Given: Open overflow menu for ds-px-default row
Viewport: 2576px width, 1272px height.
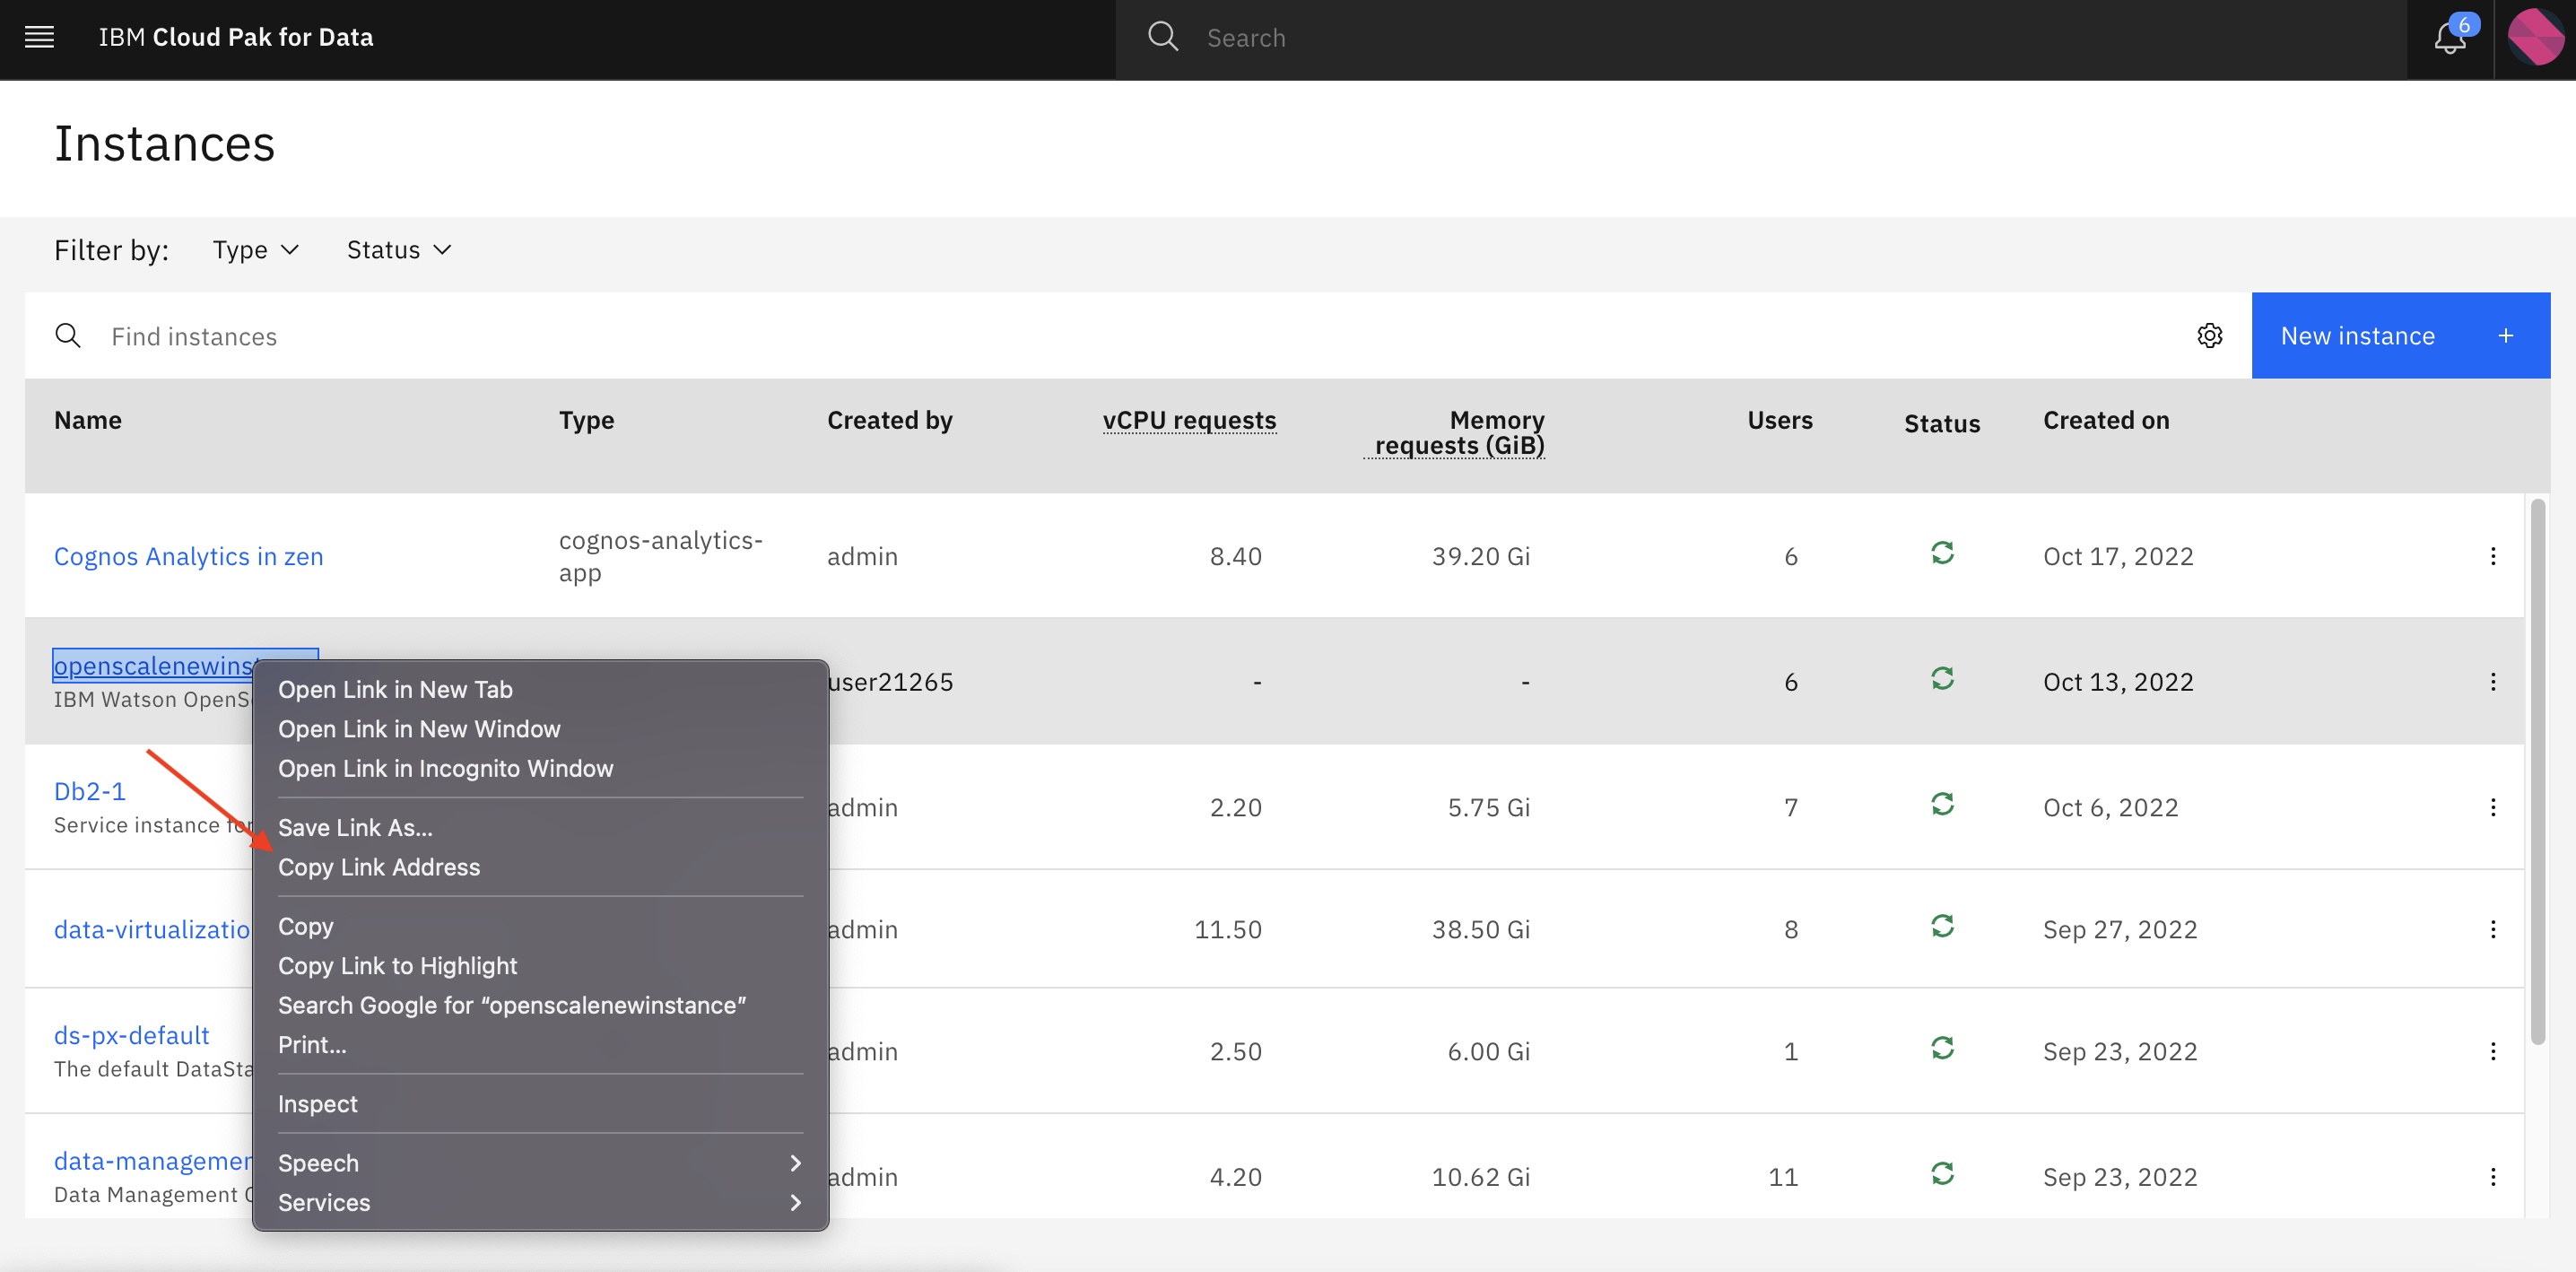Looking at the screenshot, I should (2492, 1052).
